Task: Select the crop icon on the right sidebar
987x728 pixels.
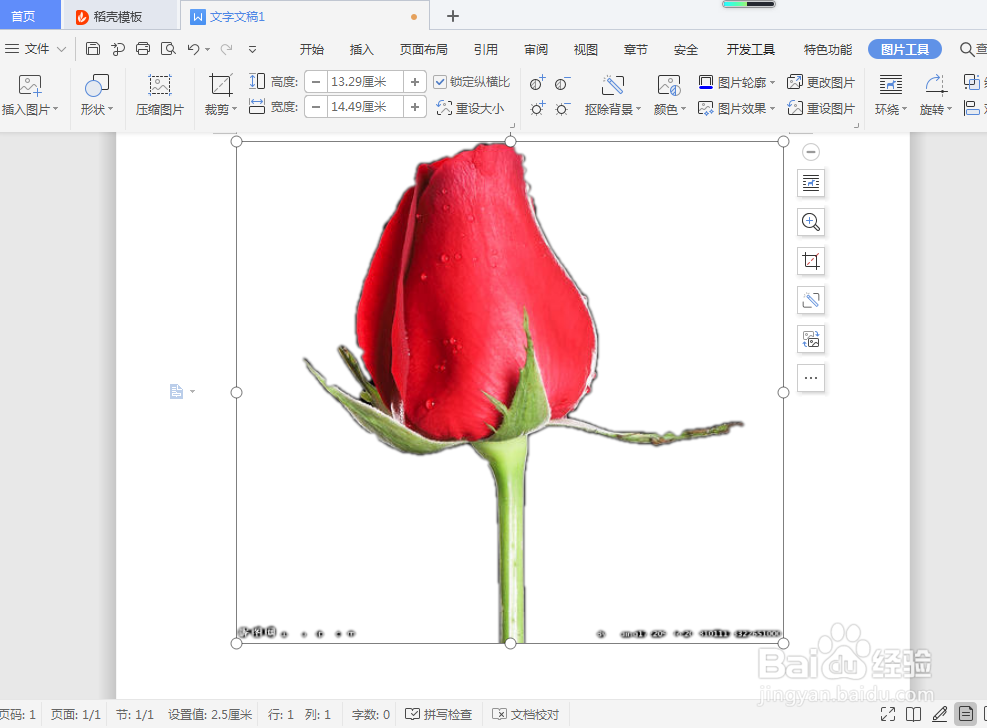Action: tap(810, 261)
